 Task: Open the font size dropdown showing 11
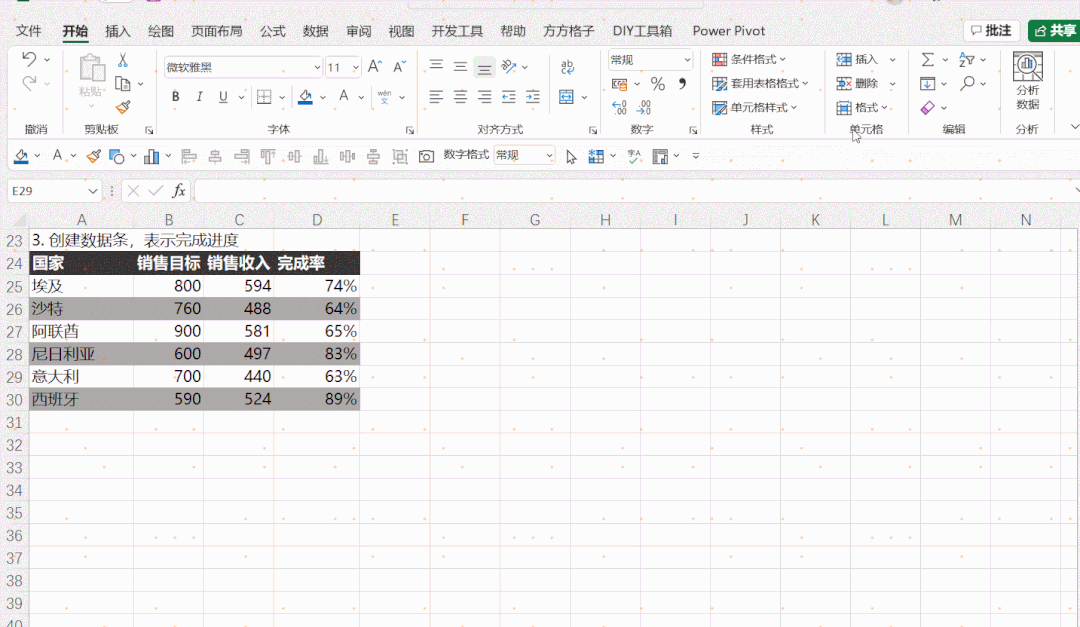tap(355, 68)
